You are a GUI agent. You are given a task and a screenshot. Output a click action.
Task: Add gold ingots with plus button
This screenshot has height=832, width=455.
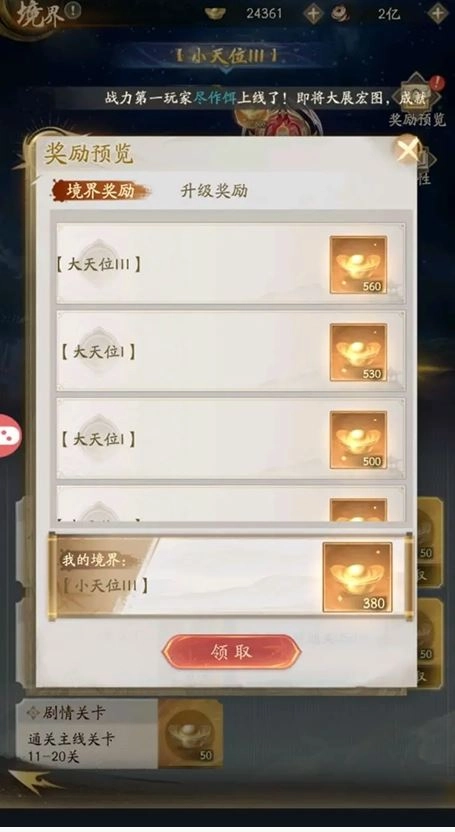(x=312, y=13)
